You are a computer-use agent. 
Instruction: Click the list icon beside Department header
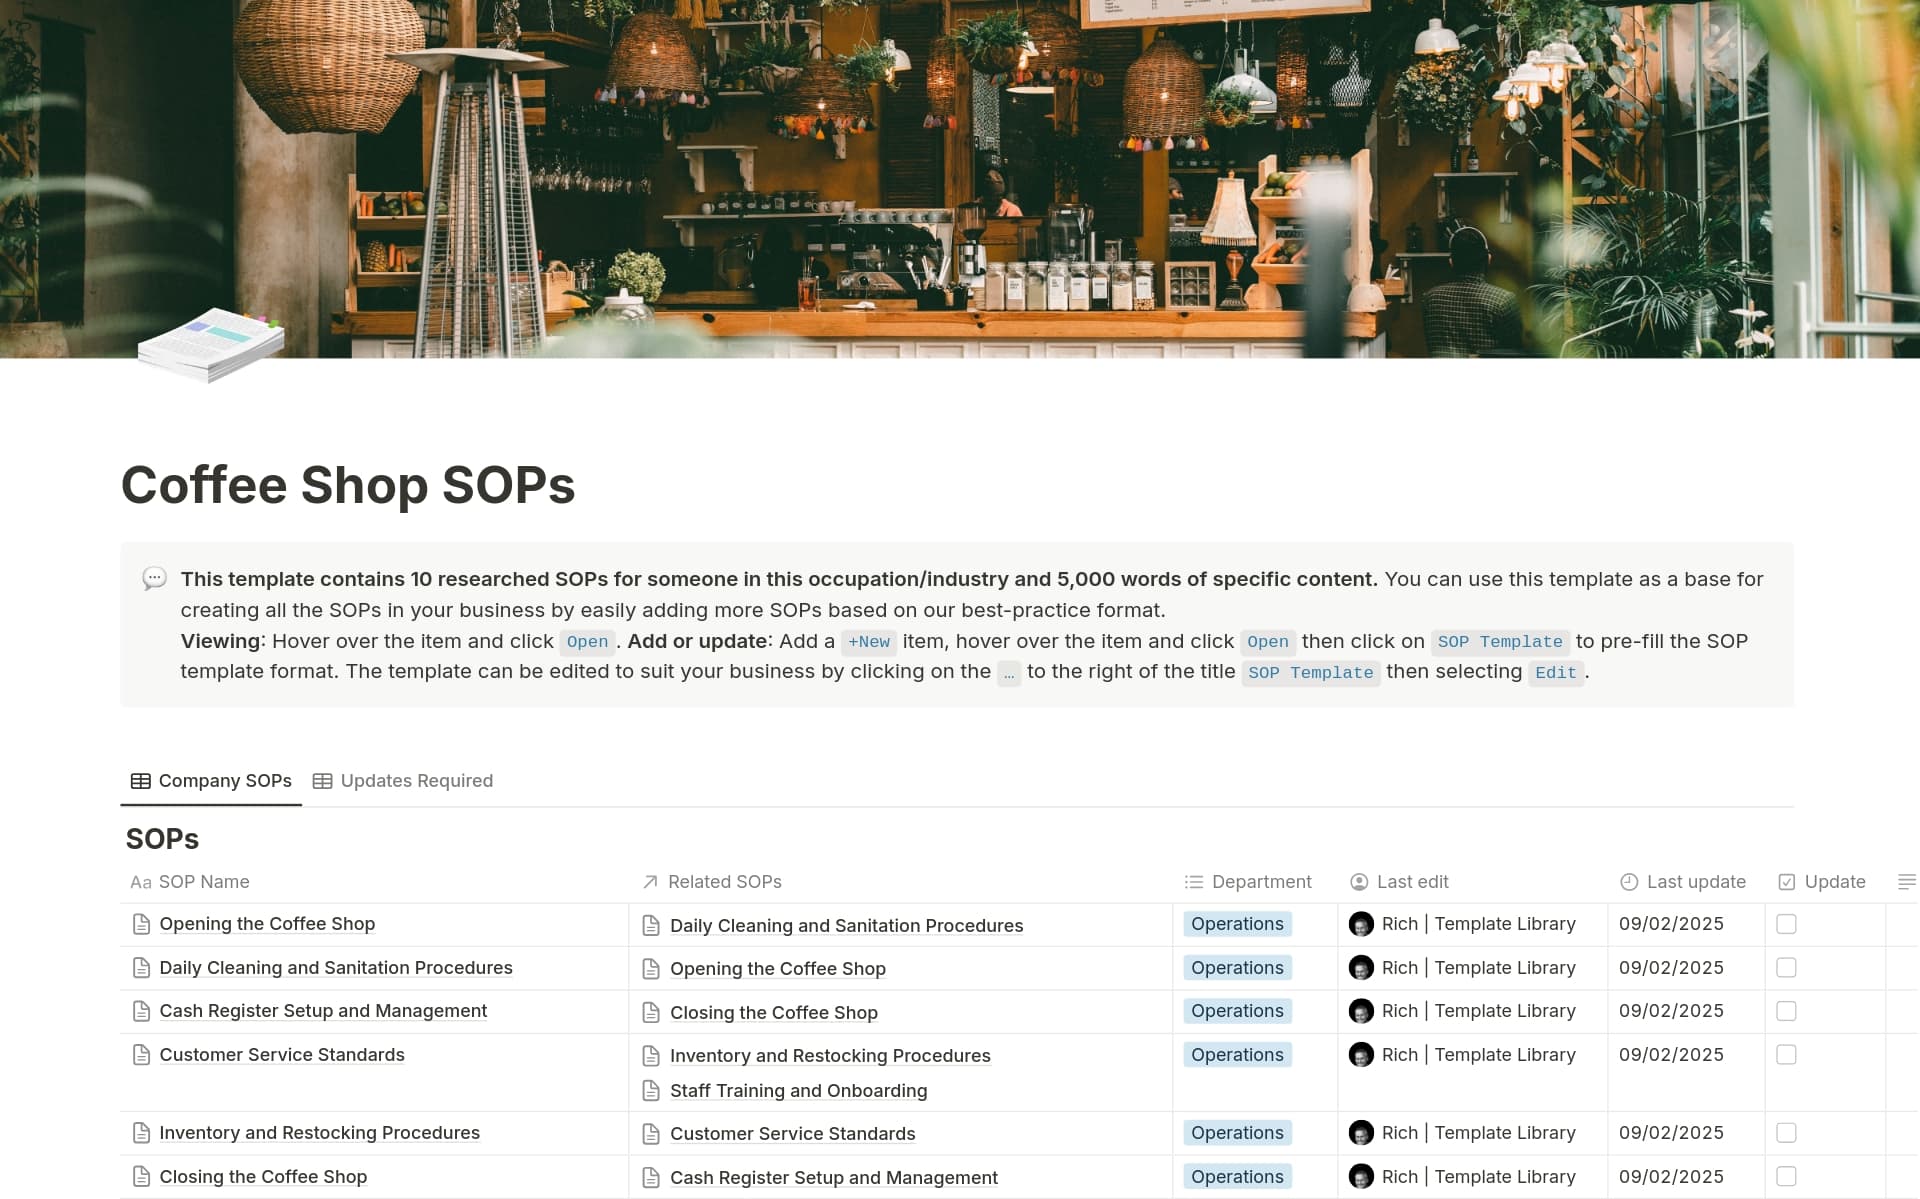[1192, 882]
